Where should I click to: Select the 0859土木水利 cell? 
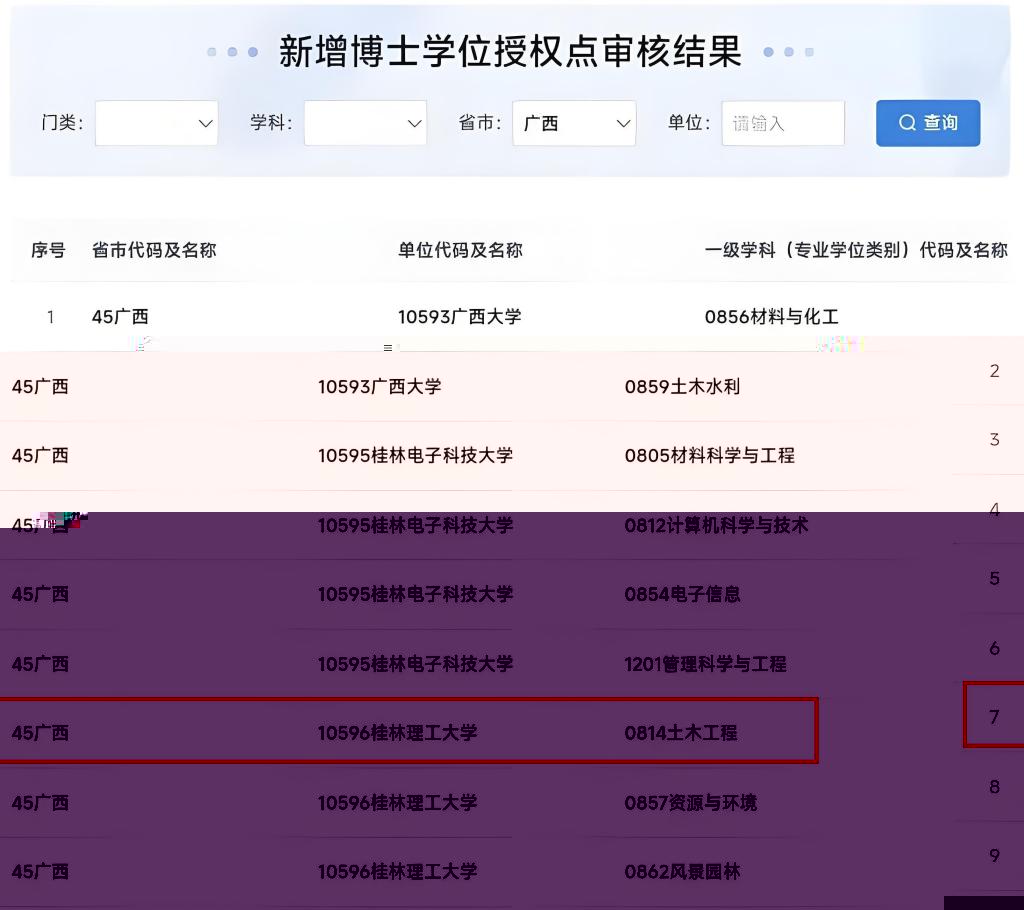(x=682, y=387)
